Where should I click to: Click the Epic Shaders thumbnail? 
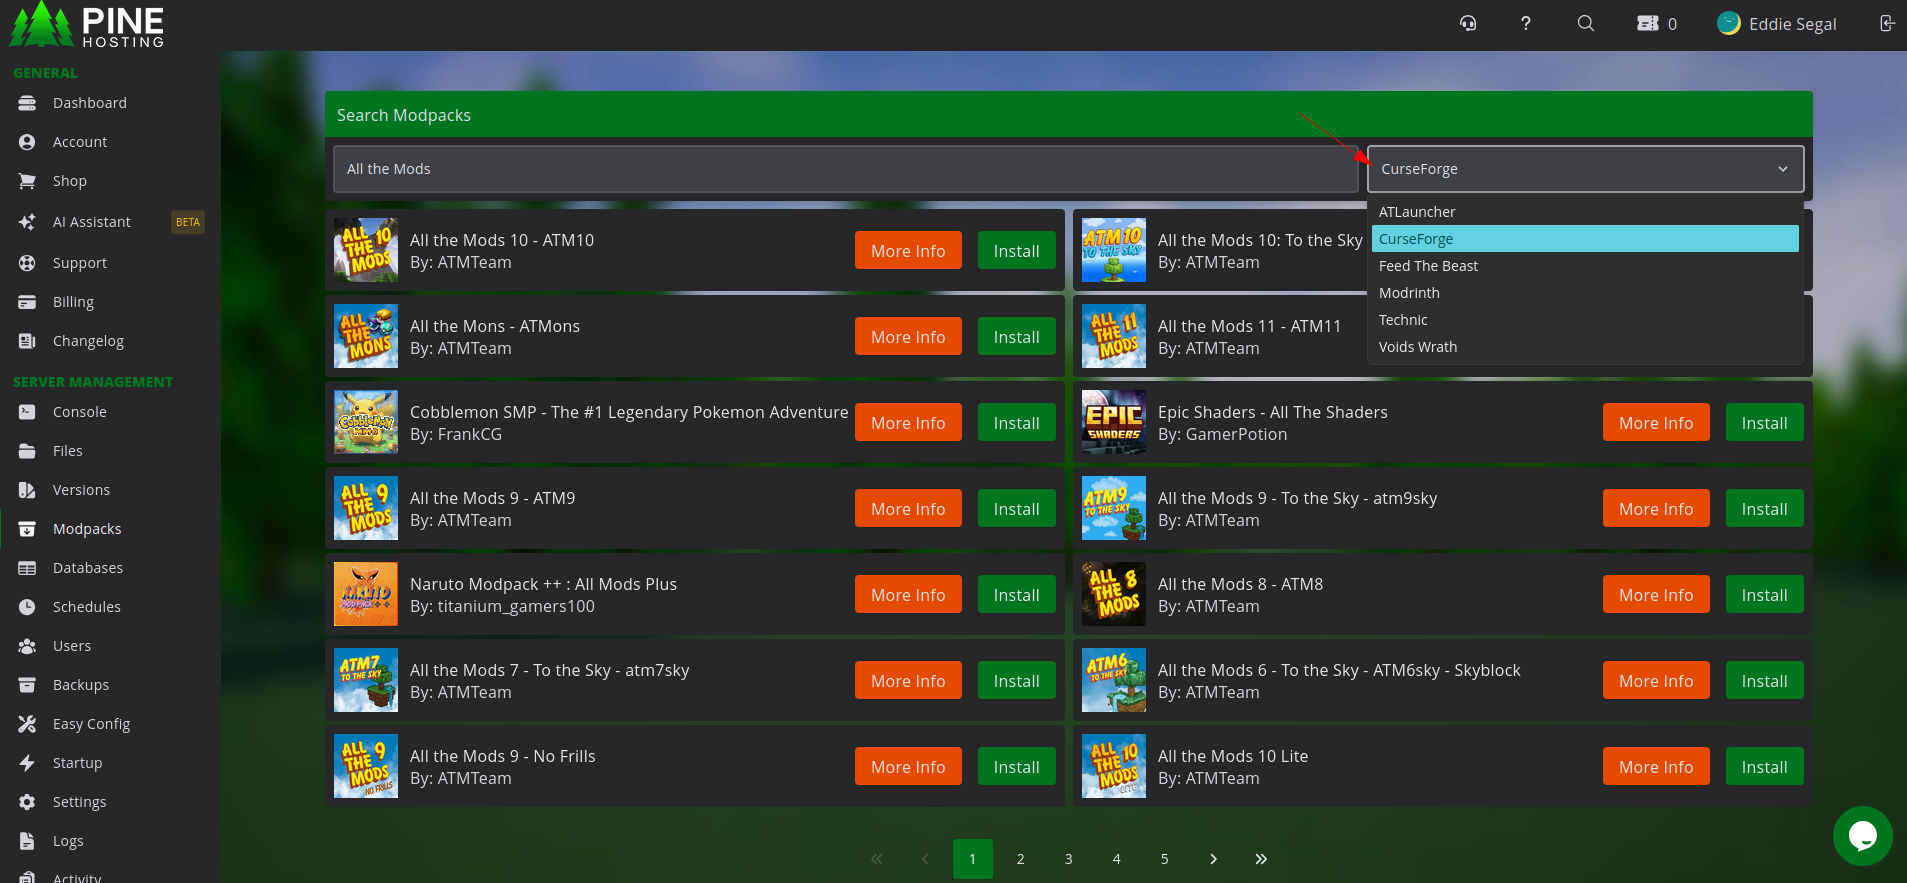click(1114, 422)
